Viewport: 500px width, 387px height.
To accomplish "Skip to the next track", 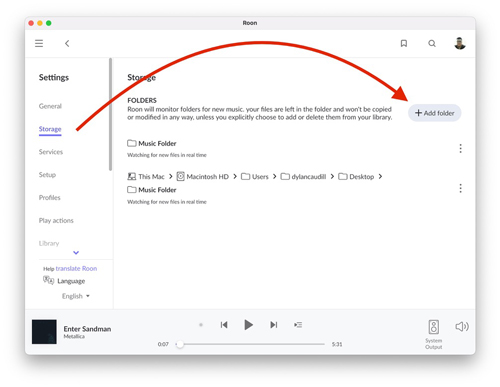I will click(x=274, y=325).
